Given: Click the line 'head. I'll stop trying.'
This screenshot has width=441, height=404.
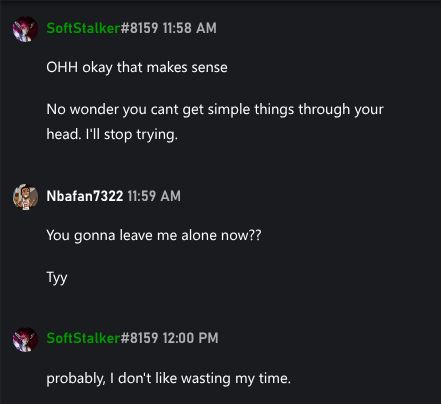Looking at the screenshot, I should point(112,135).
